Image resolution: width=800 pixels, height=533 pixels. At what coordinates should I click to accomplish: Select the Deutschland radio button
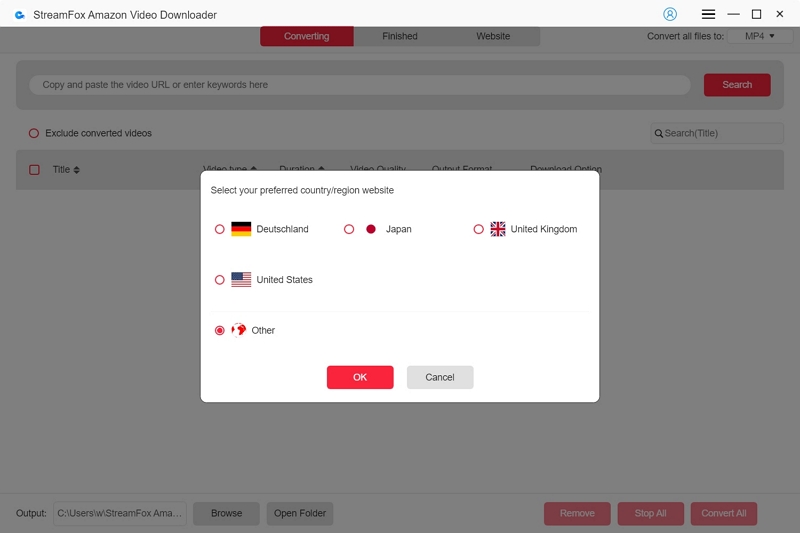coord(220,229)
